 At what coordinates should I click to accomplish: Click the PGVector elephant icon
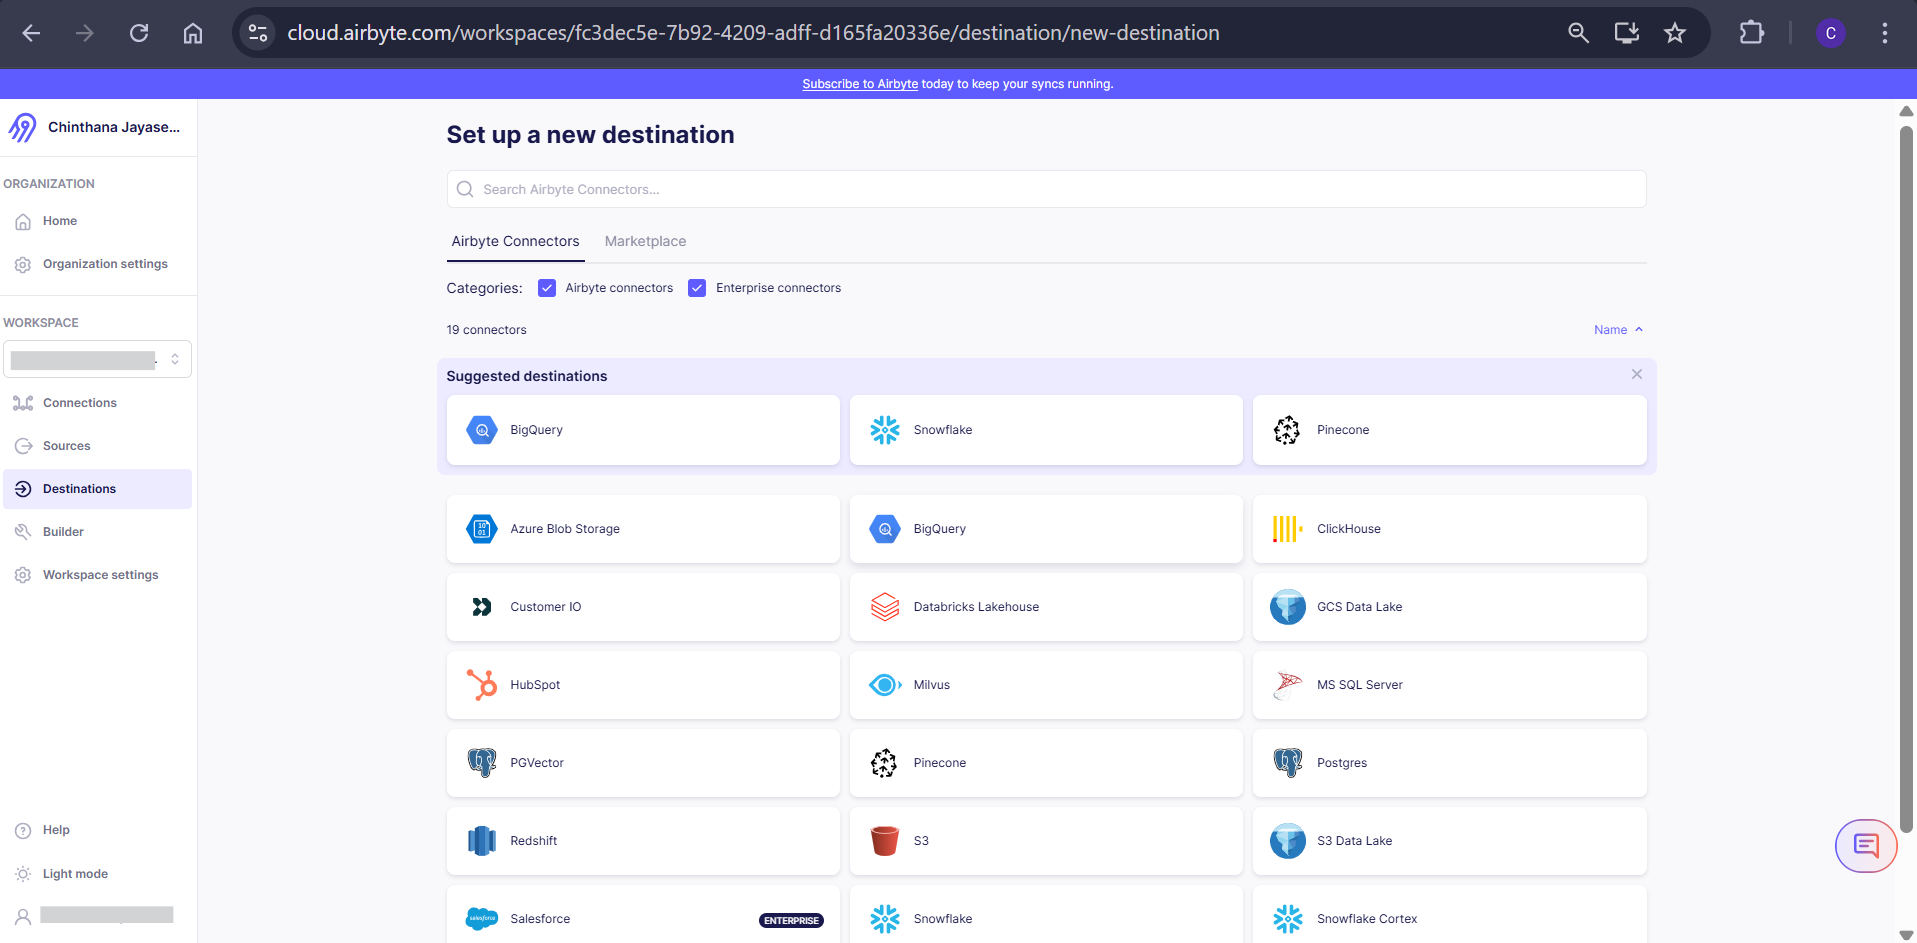(481, 763)
